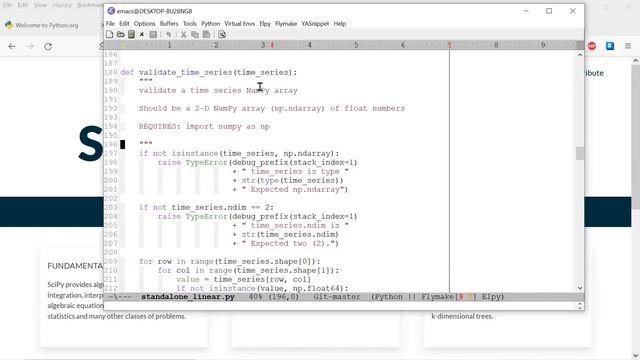Viewport: 640px width, 360px height.
Task: Click the blue extension icon in browser toolbar
Action: (x=610, y=46)
